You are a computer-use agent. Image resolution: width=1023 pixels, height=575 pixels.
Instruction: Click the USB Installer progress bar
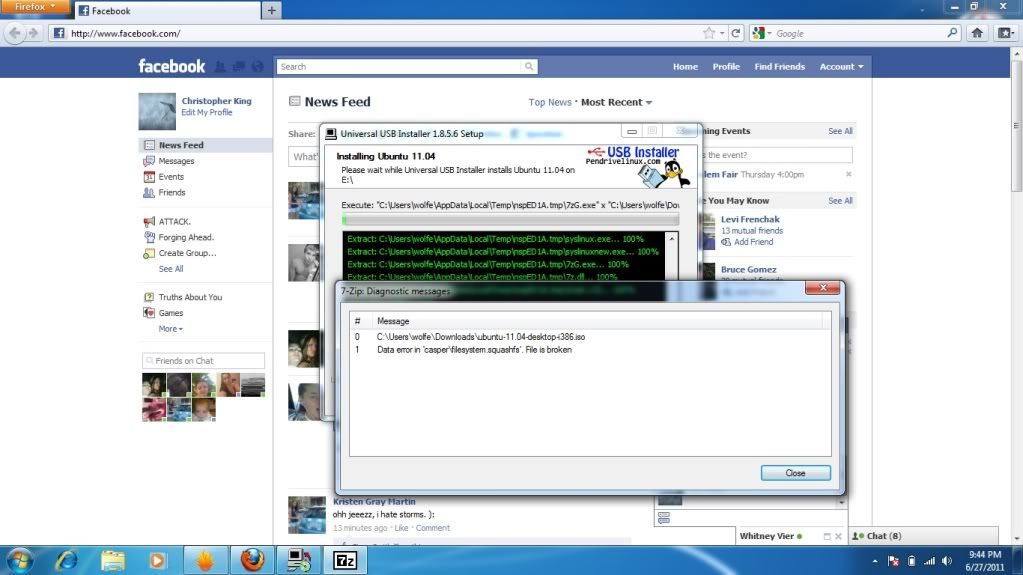[510, 220]
